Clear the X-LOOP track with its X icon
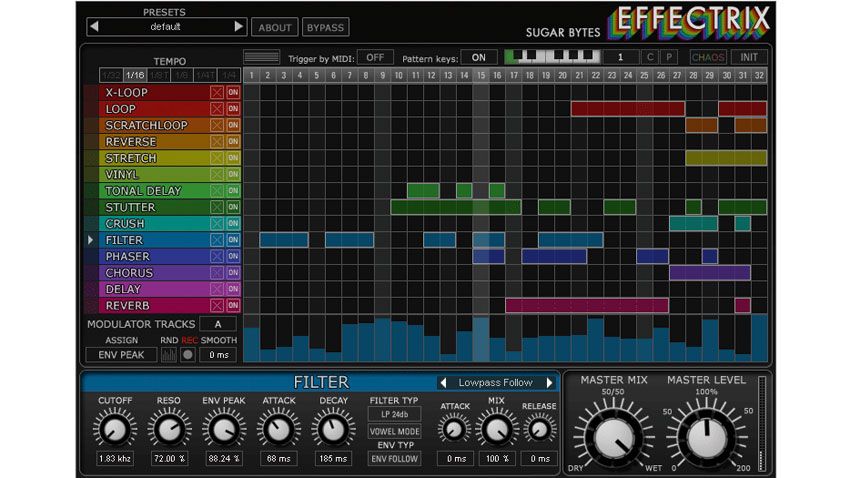This screenshot has width=850, height=478. 217,92
